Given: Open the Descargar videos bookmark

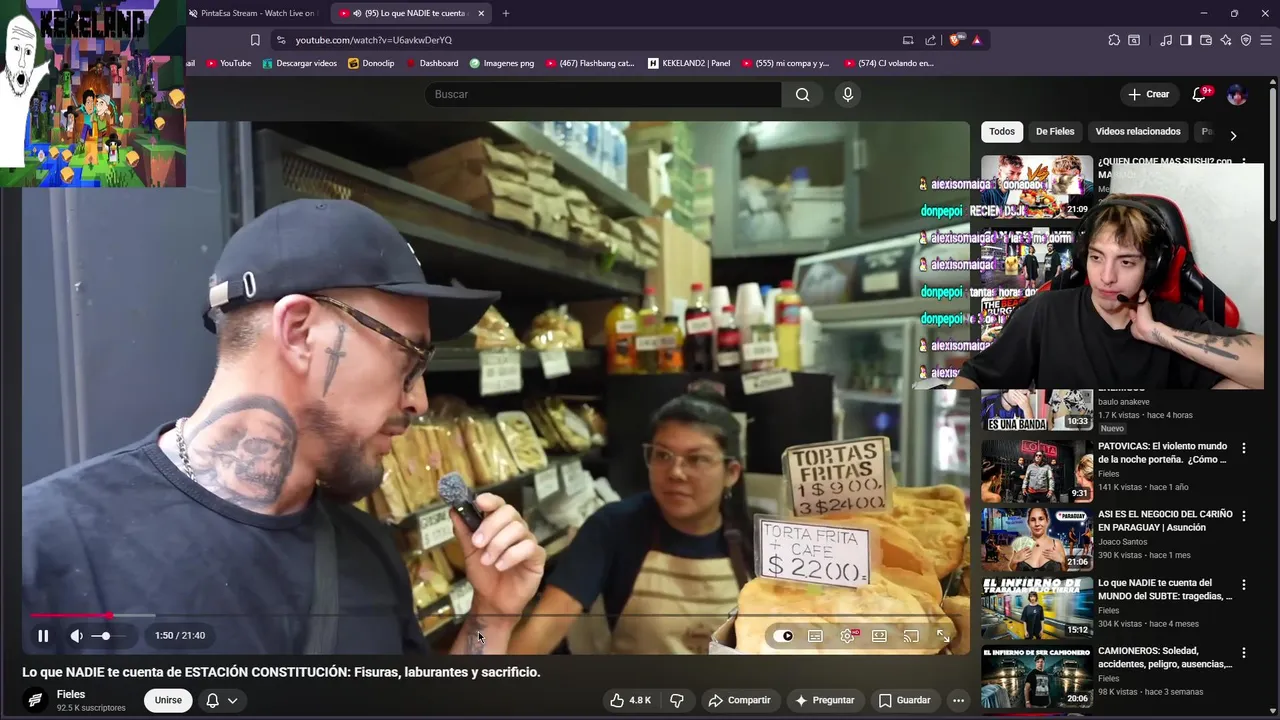Looking at the screenshot, I should (x=300, y=63).
